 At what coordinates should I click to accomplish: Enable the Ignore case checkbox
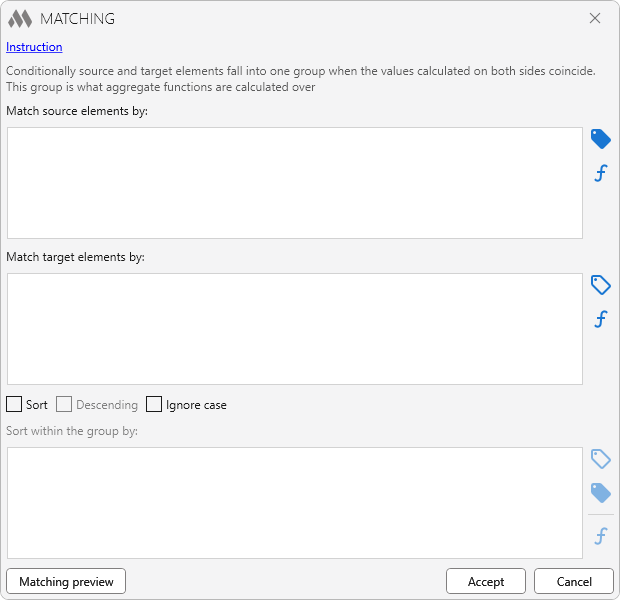[154, 404]
